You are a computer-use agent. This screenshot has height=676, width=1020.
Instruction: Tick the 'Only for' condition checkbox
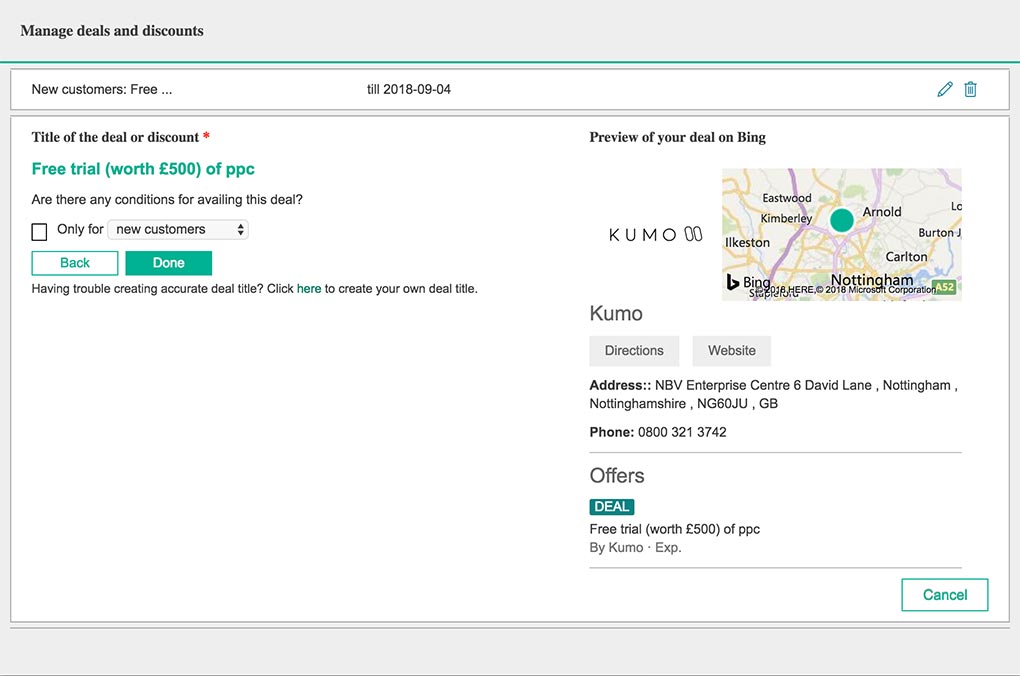(39, 232)
